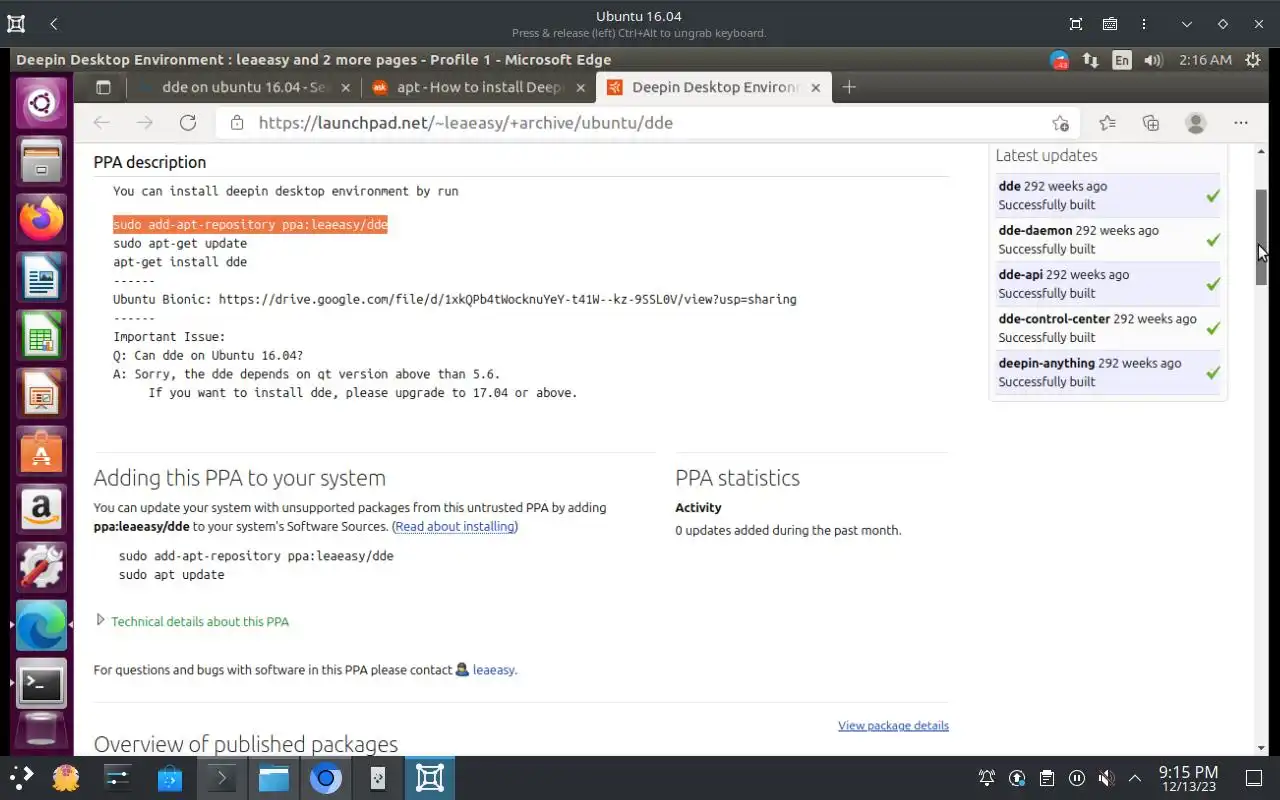The image size is (1280, 800).
Task: Go back in Edge browser
Action: [101, 123]
